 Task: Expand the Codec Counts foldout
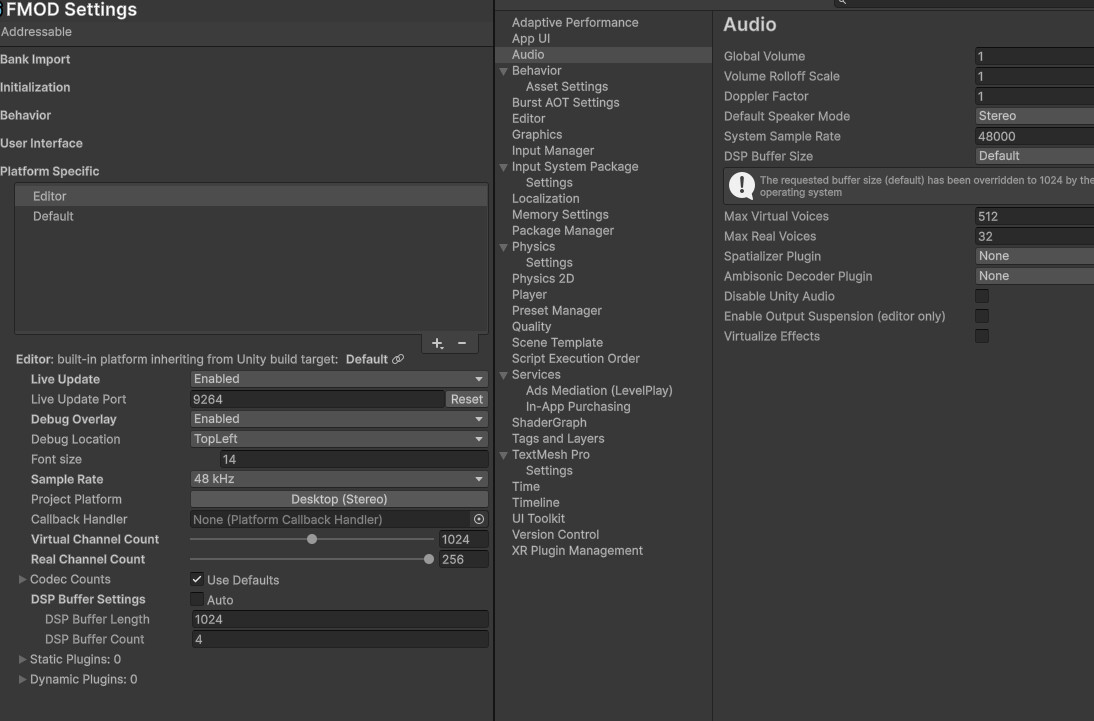coord(23,579)
